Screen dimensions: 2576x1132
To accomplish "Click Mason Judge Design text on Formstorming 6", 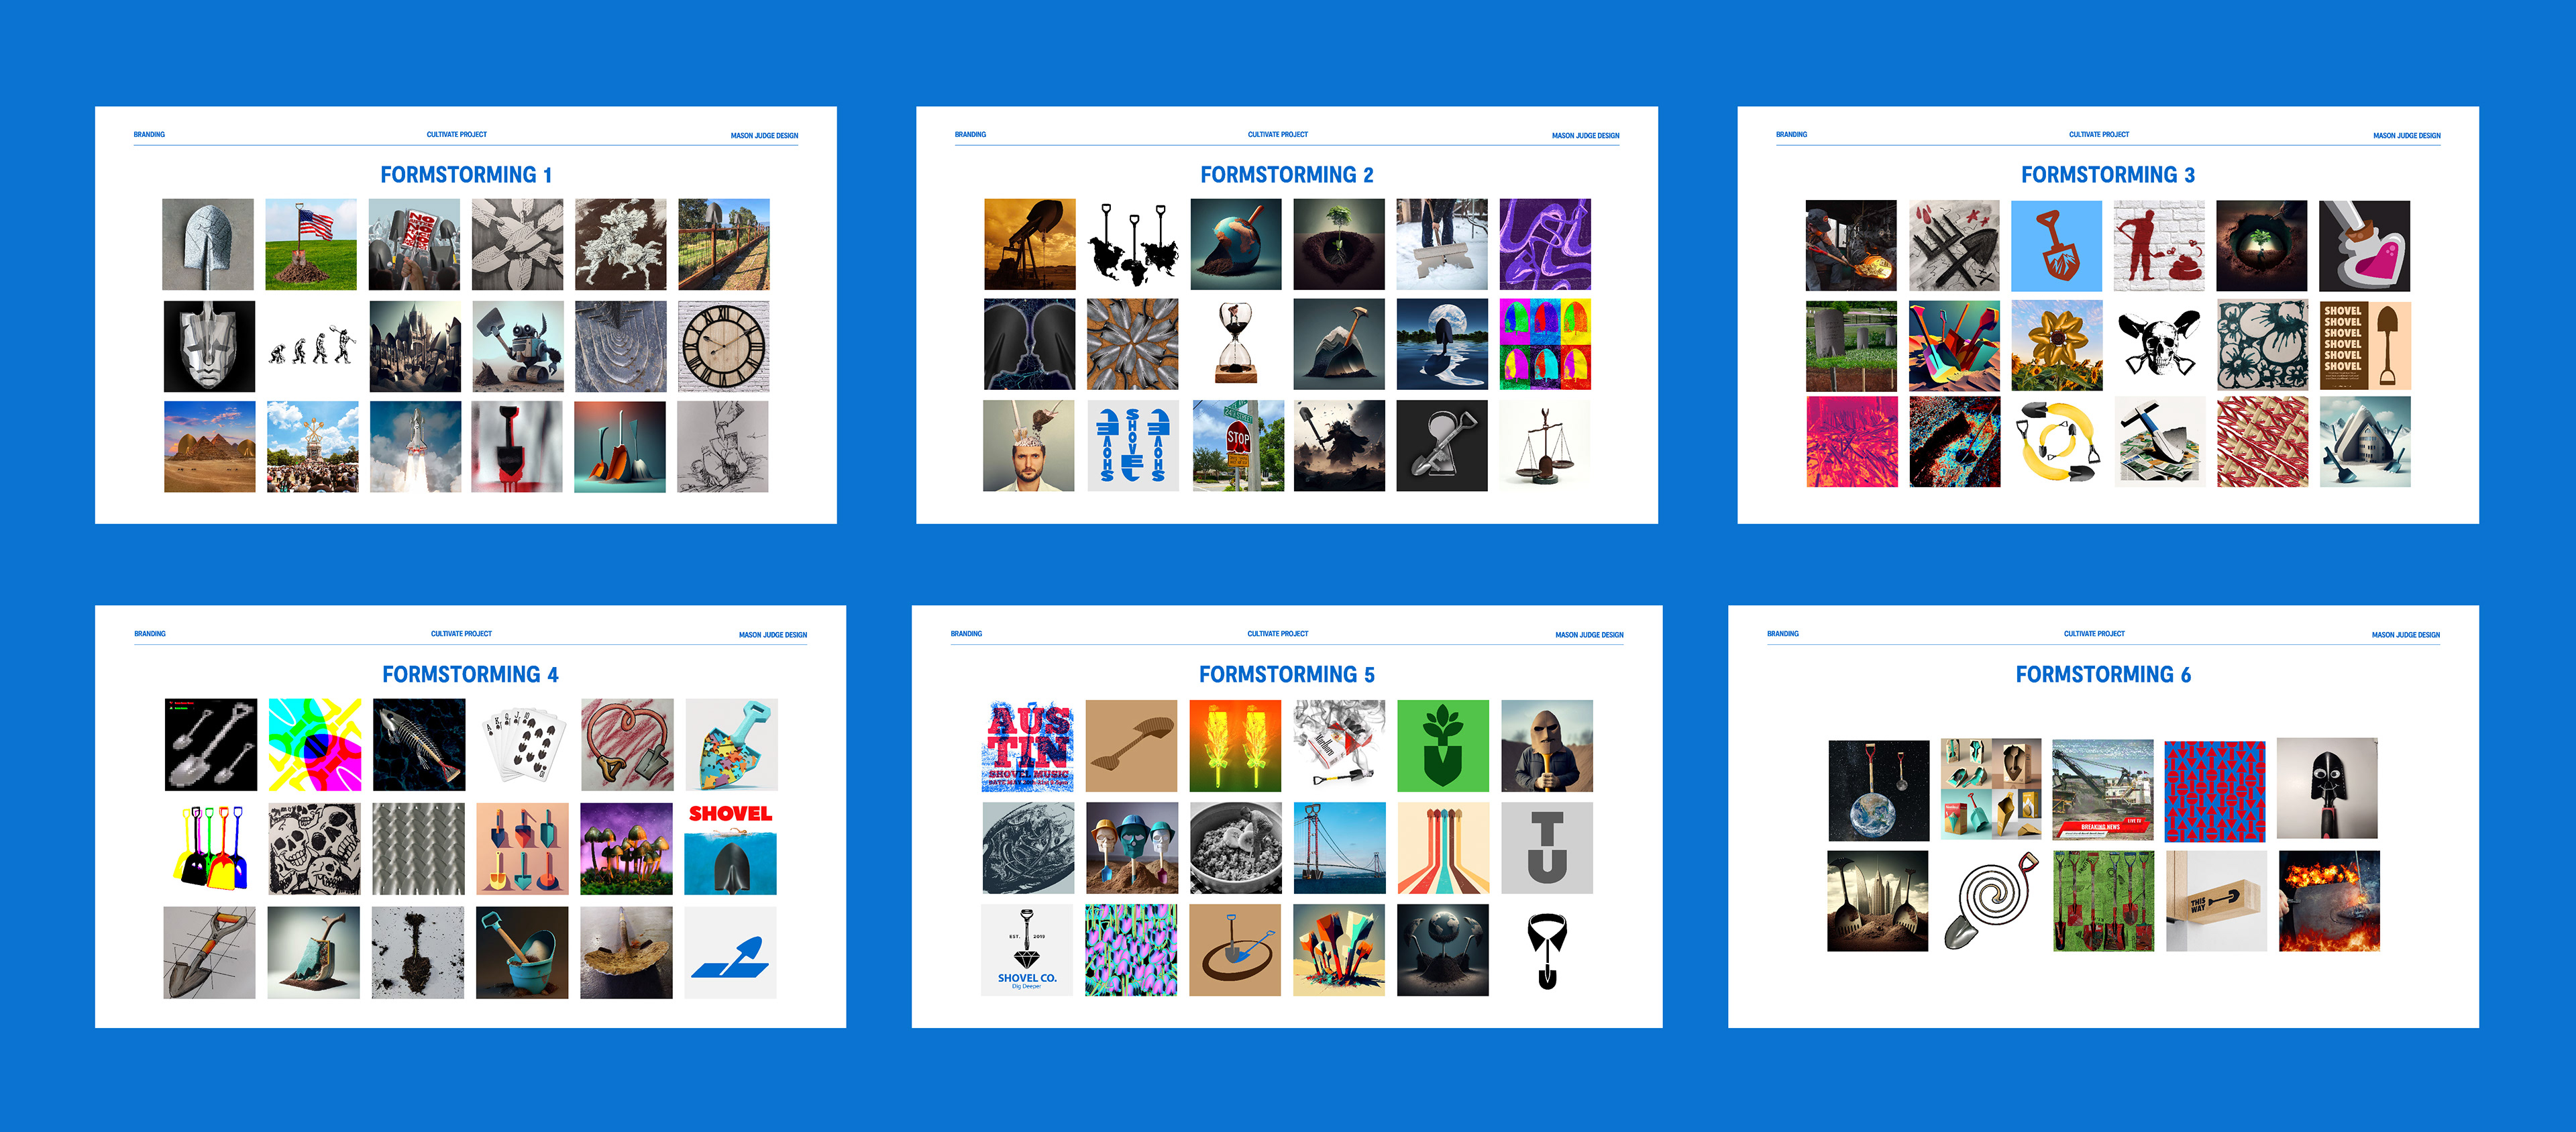I will click(x=2405, y=635).
